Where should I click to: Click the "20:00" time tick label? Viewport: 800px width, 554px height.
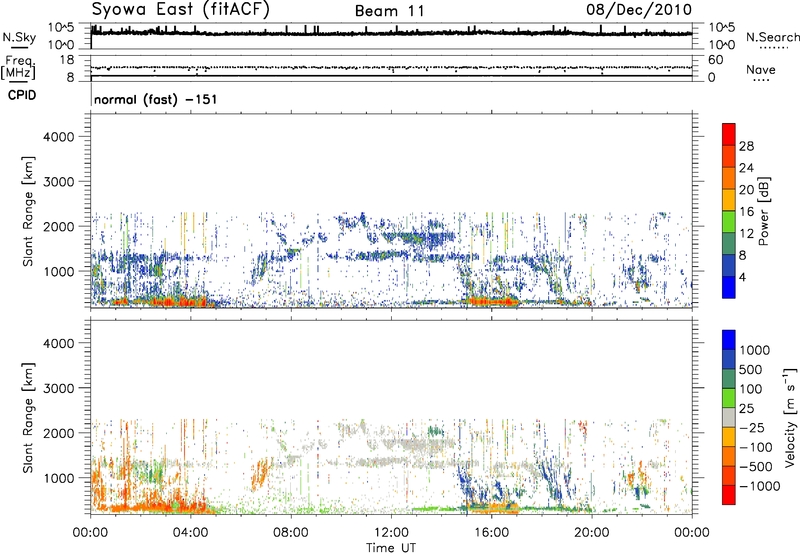(592, 533)
